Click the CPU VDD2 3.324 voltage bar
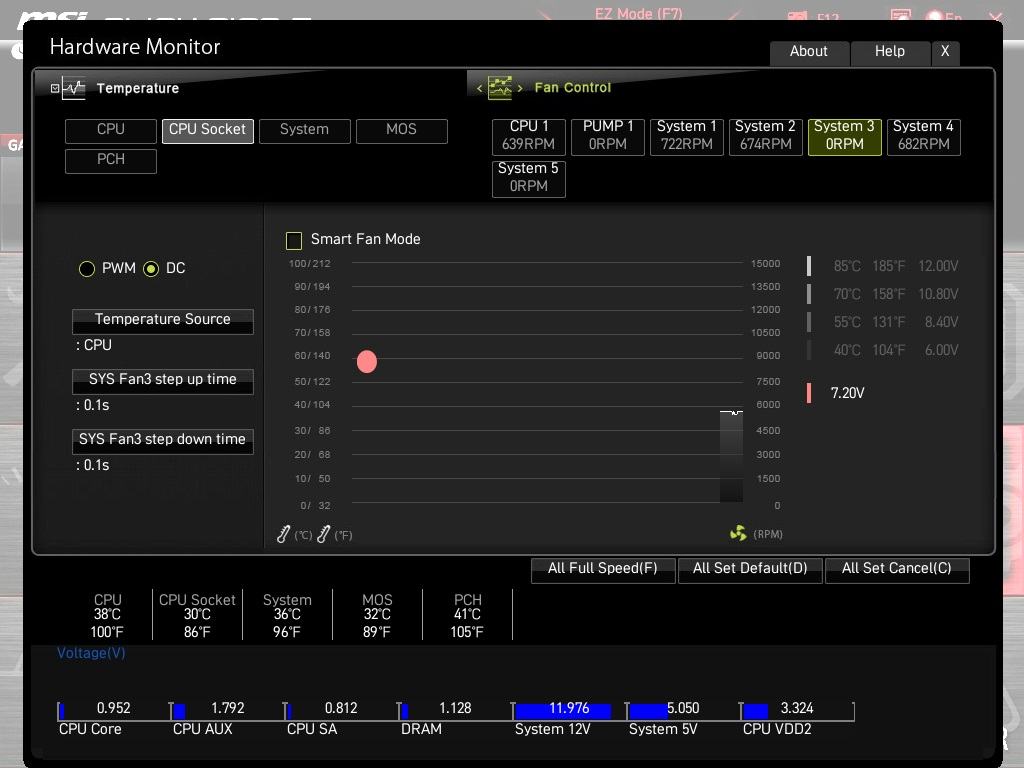1024x768 pixels. click(x=797, y=711)
